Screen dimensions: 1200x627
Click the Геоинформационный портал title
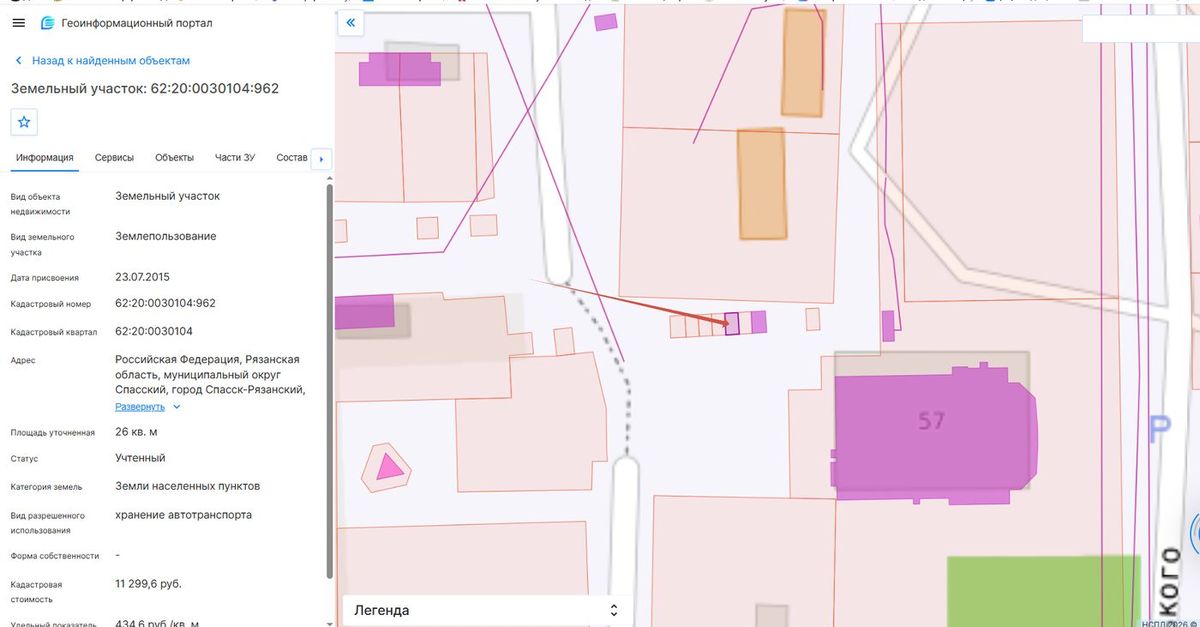137,23
